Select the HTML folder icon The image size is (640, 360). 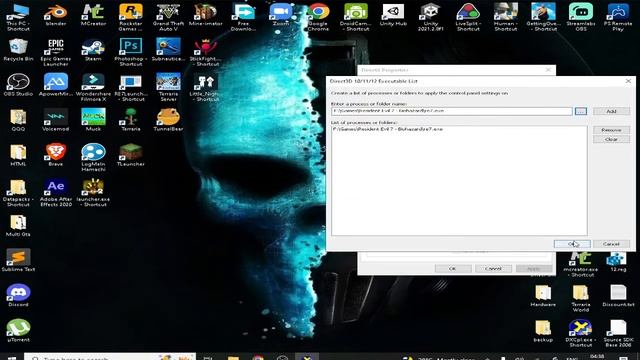[18, 155]
